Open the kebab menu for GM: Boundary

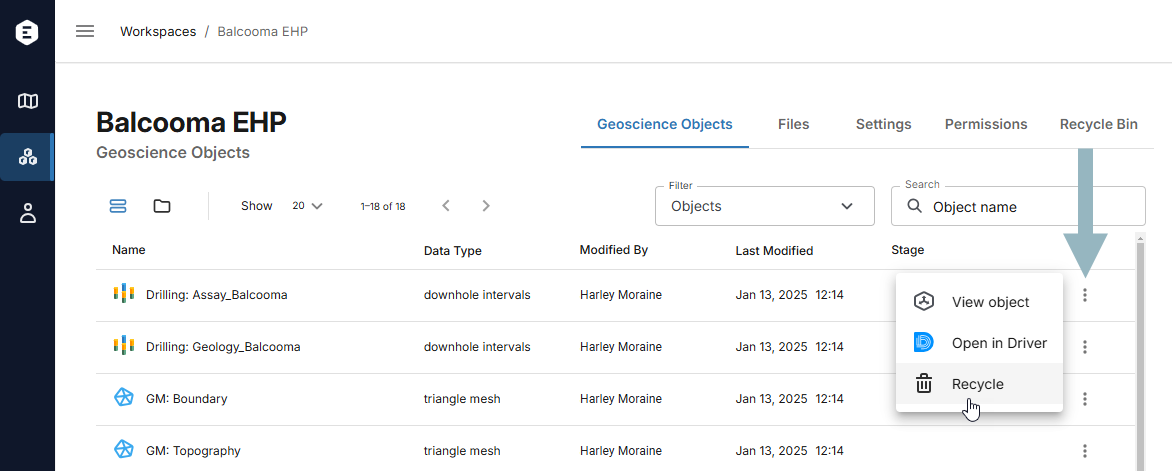pos(1085,399)
